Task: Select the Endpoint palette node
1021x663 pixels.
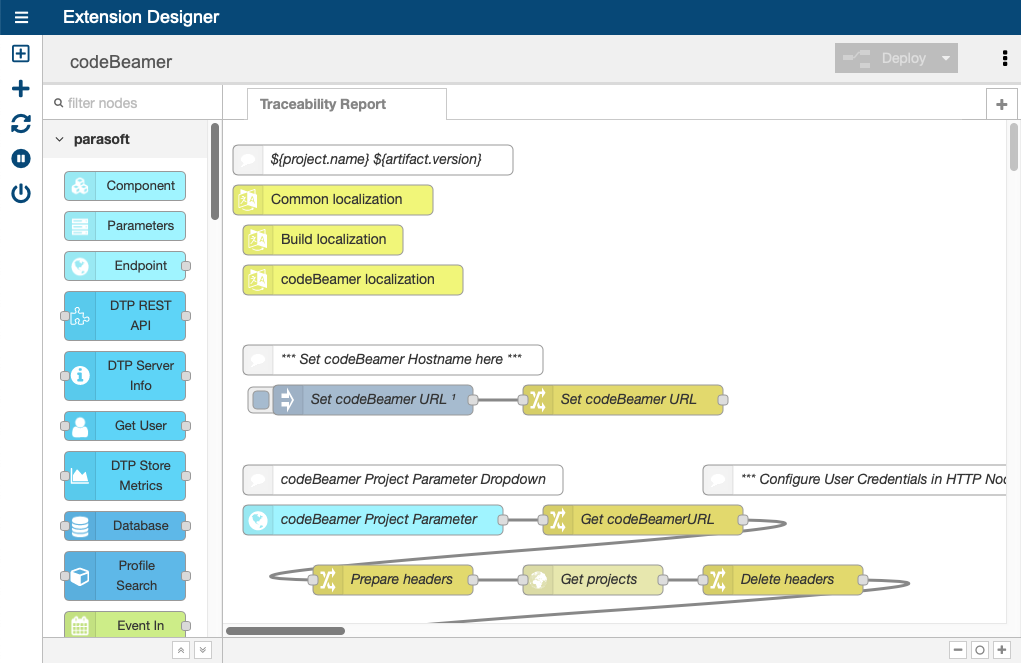Action: [125, 266]
